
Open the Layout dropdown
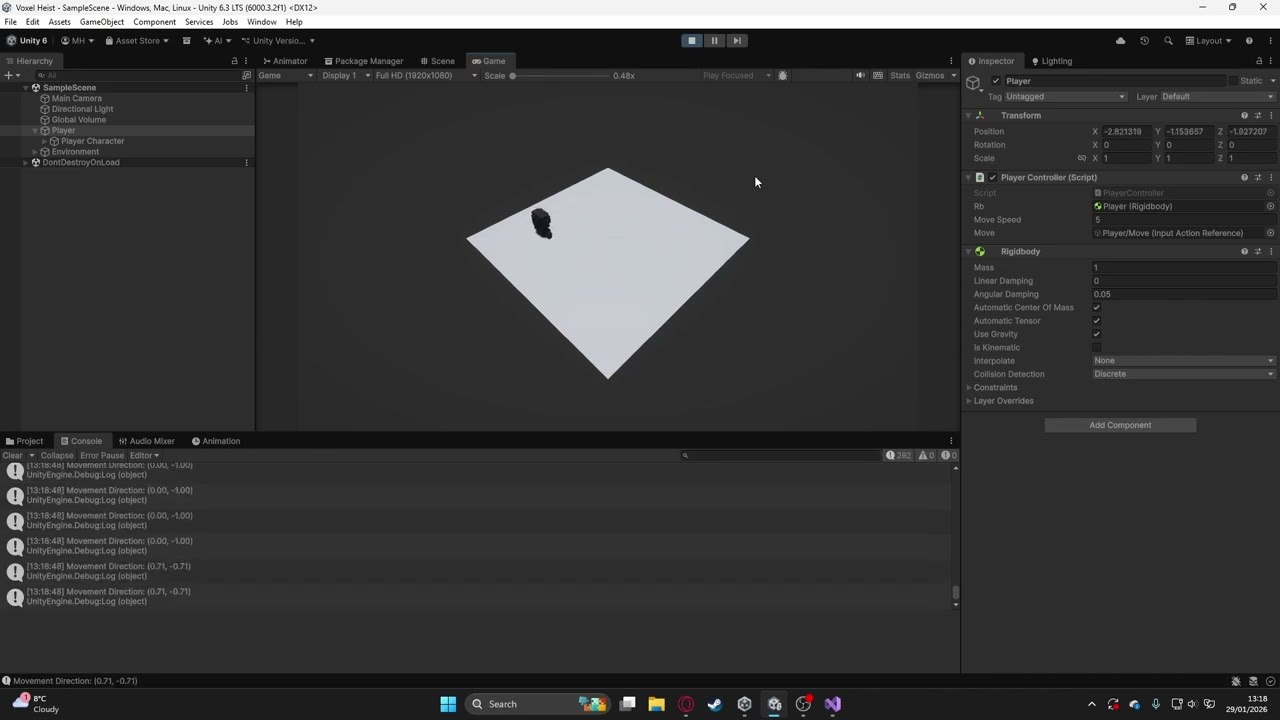pyautogui.click(x=1209, y=41)
